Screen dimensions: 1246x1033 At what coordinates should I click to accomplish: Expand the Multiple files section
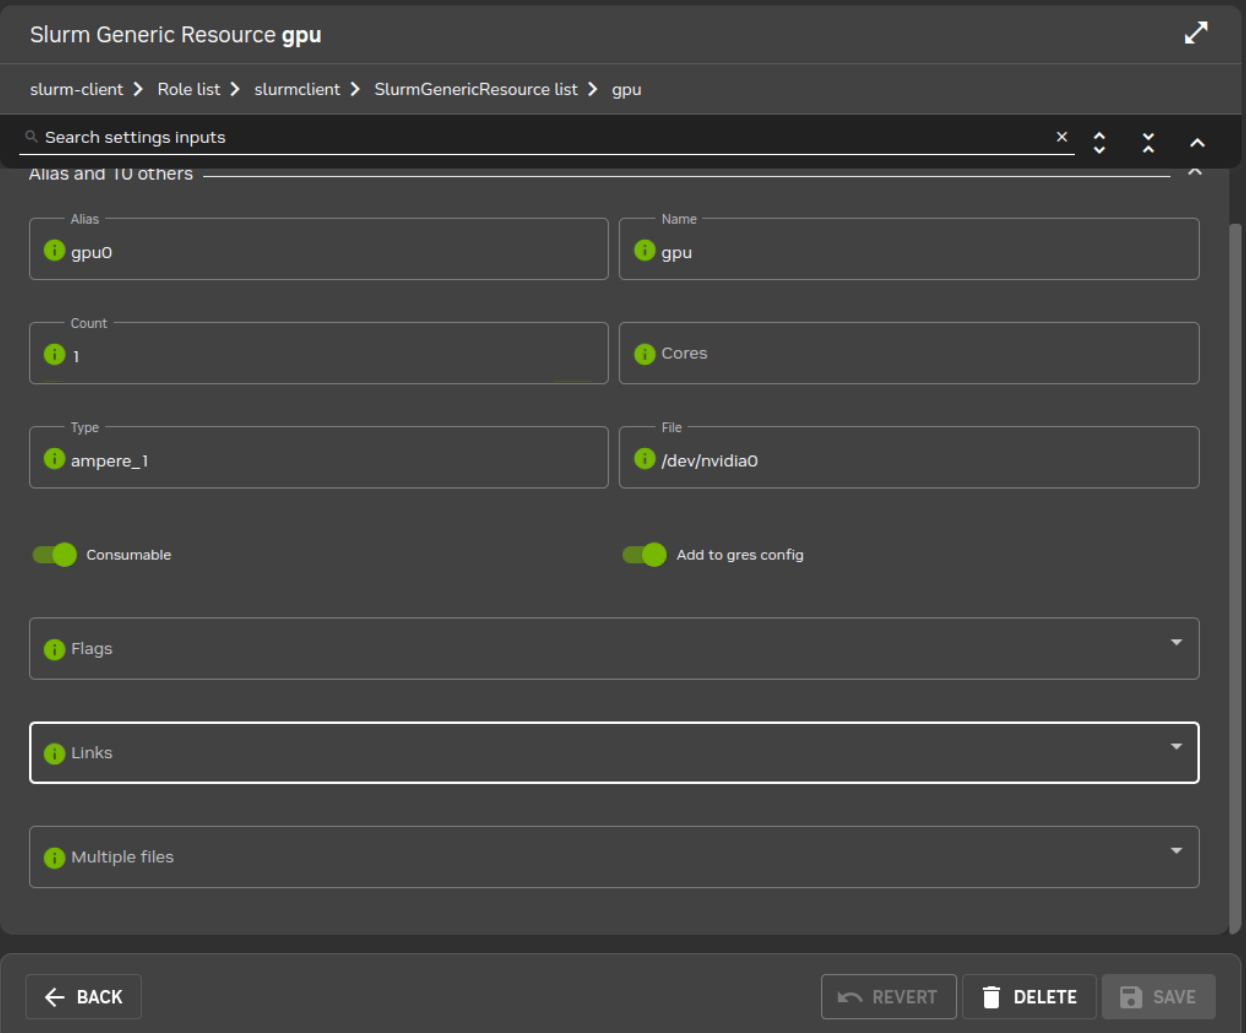[x=1177, y=849]
